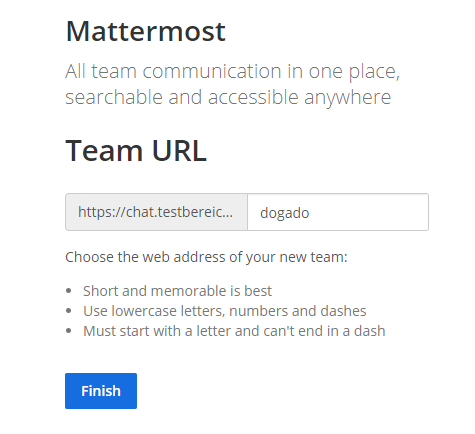Click bullet dot beside "Short and memorable"
Image resolution: width=475 pixels, height=434 pixels.
(x=69, y=291)
